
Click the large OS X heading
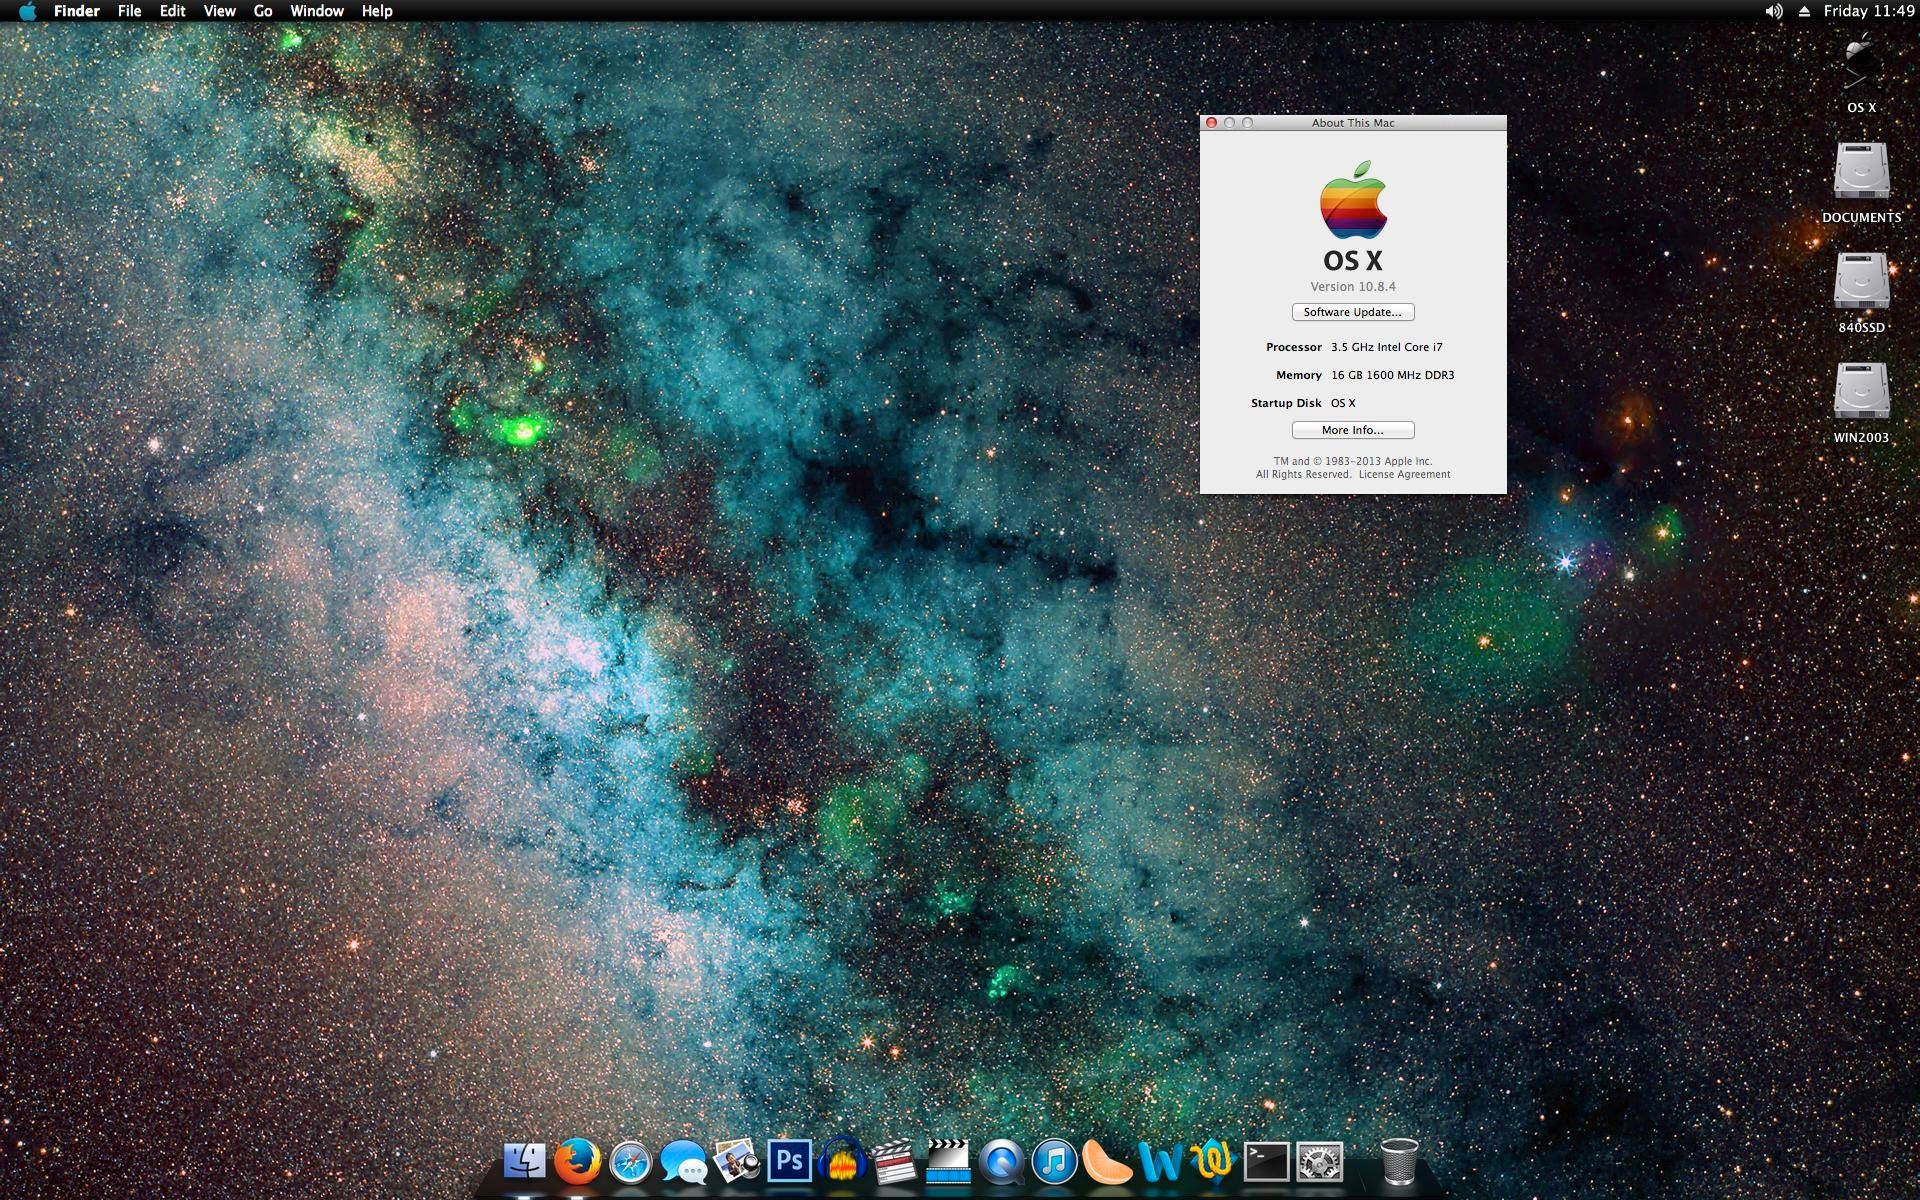1353,260
